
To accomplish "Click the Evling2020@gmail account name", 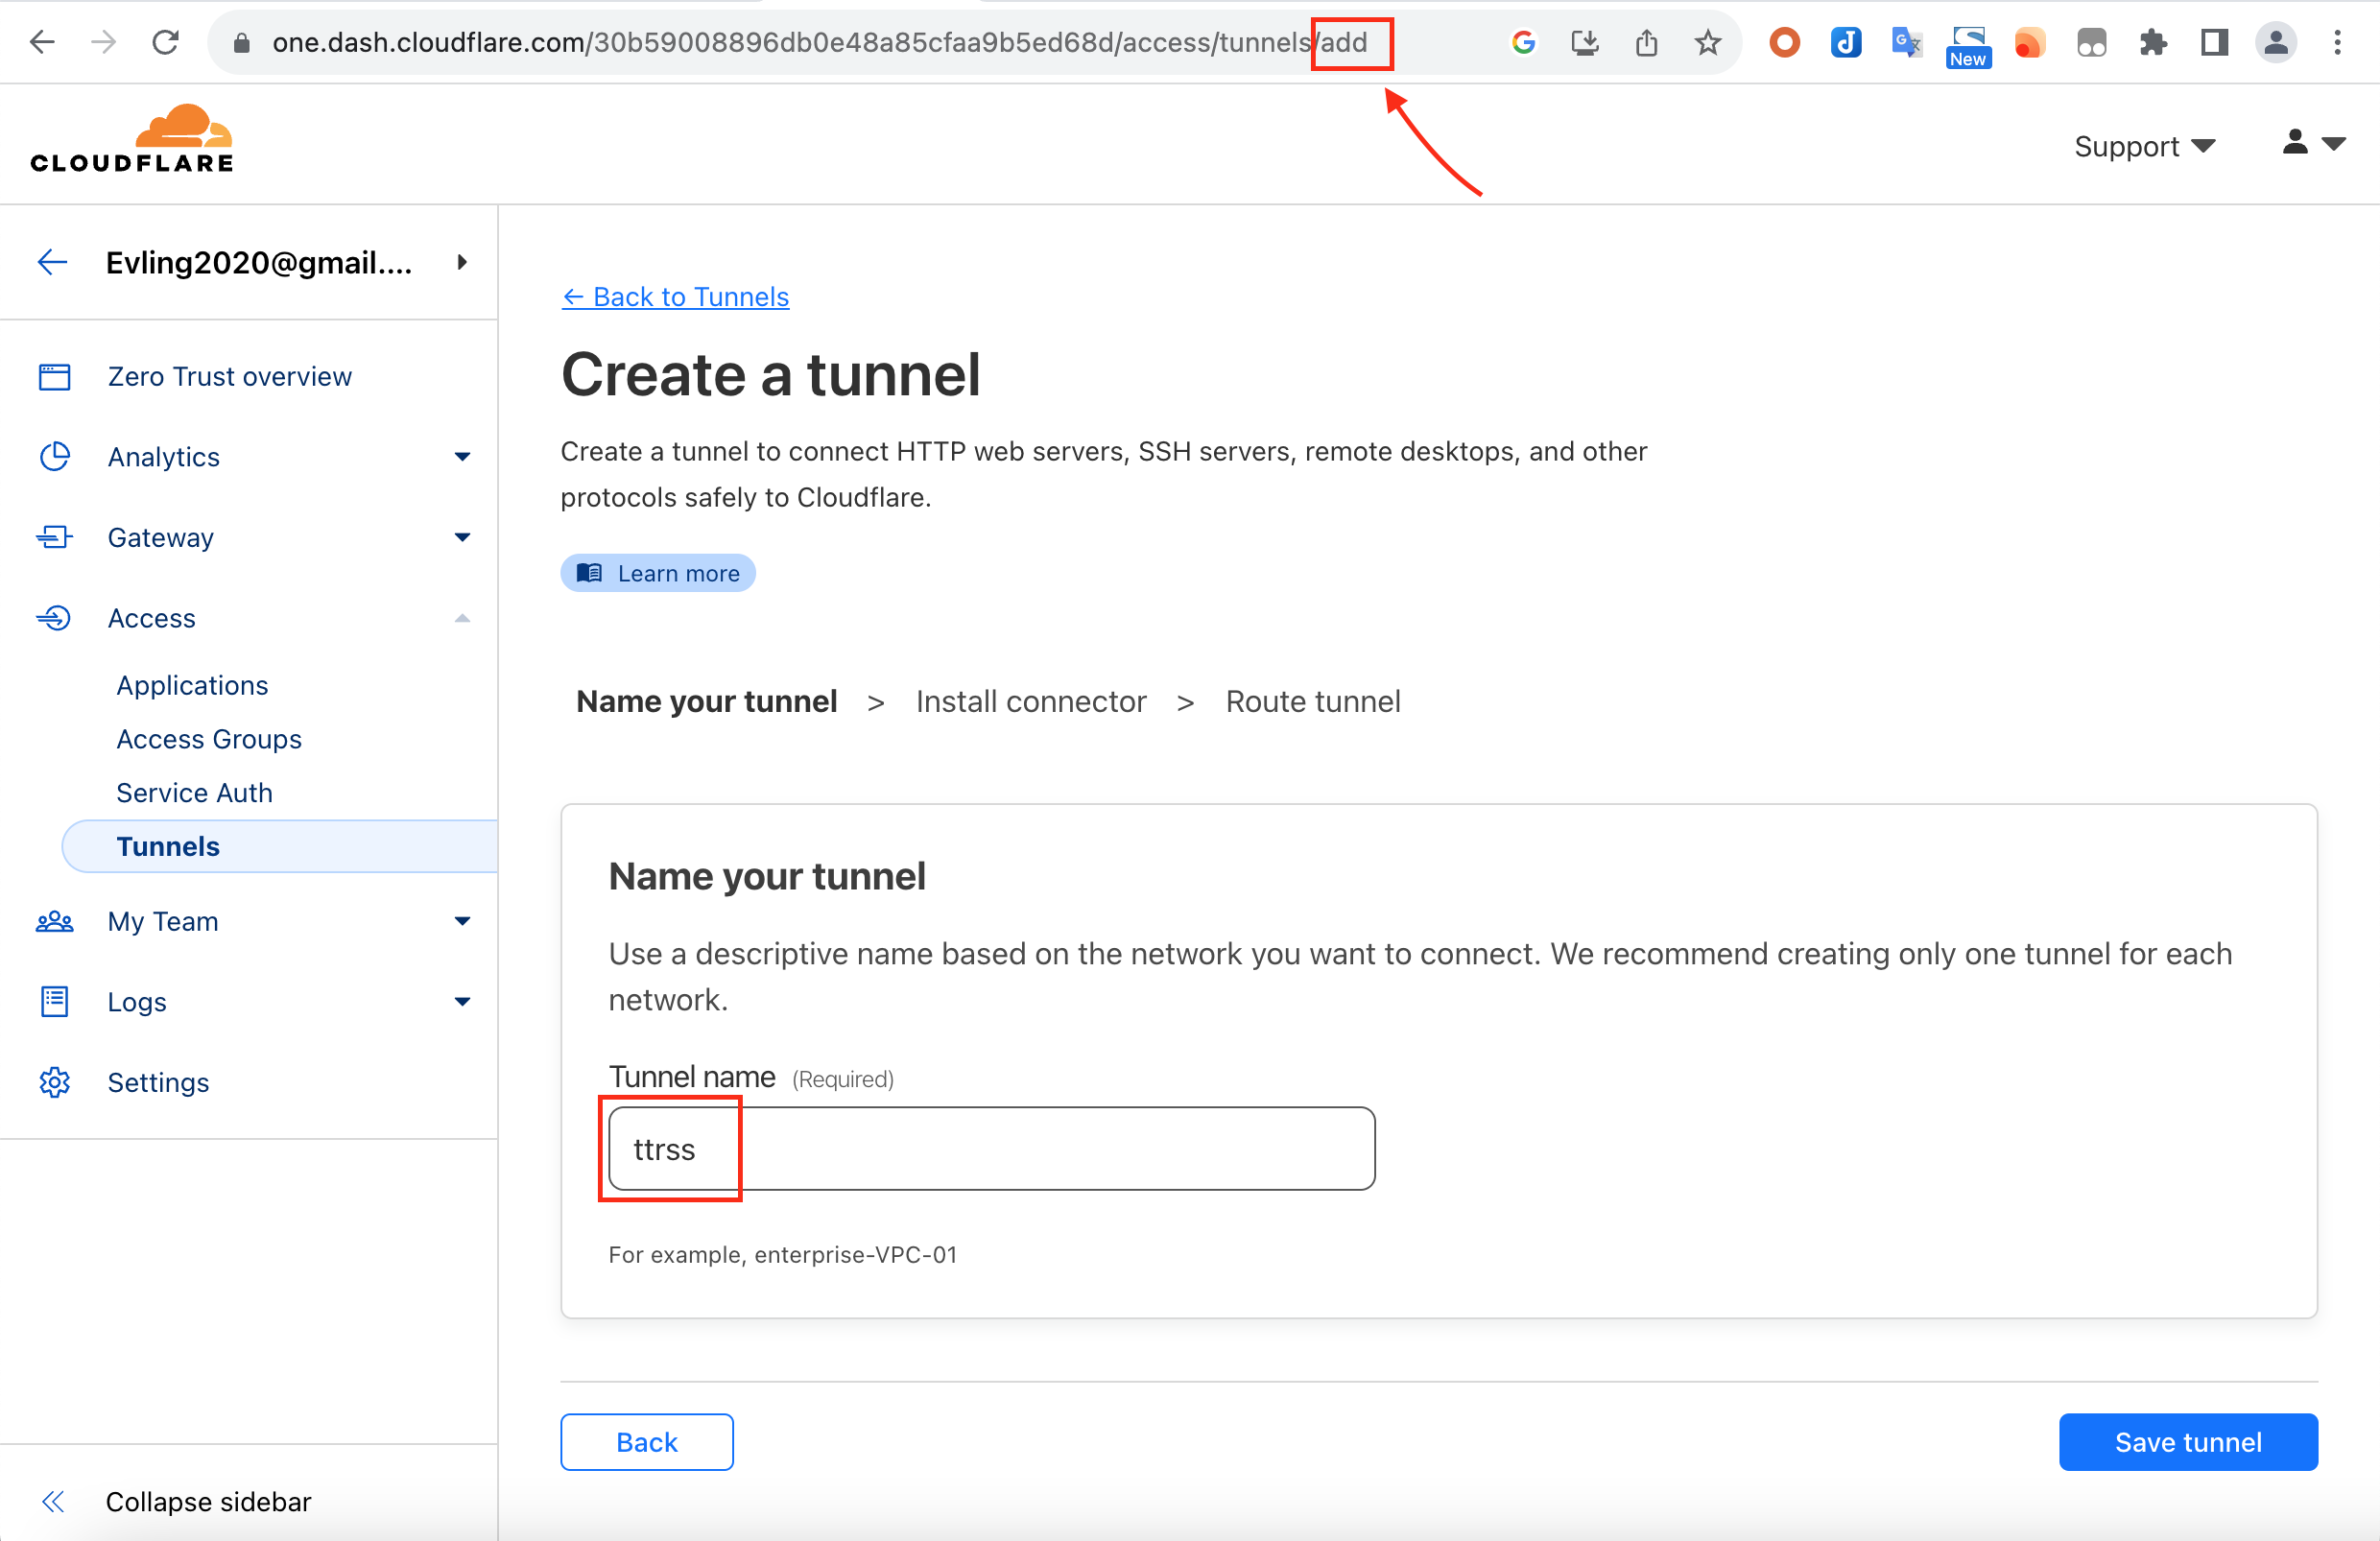I will 259,262.
